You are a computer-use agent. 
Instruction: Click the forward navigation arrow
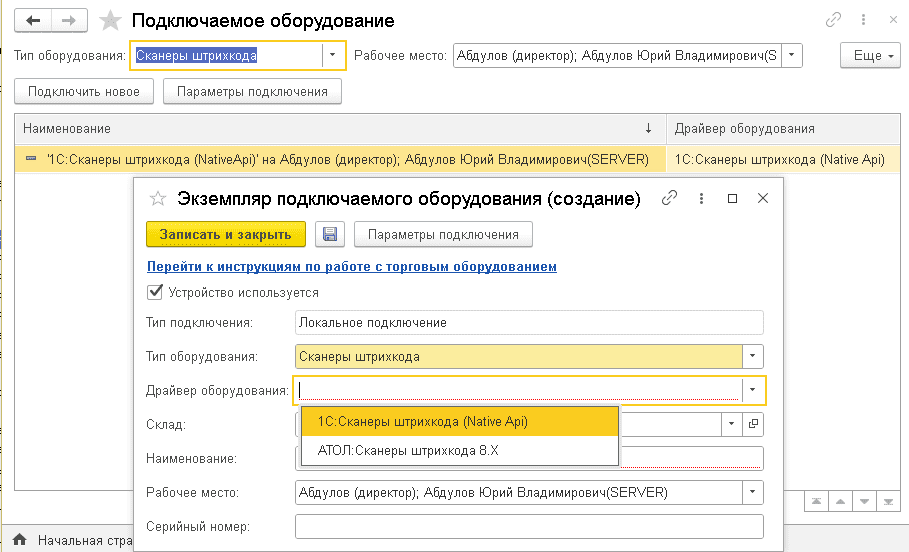coord(69,20)
